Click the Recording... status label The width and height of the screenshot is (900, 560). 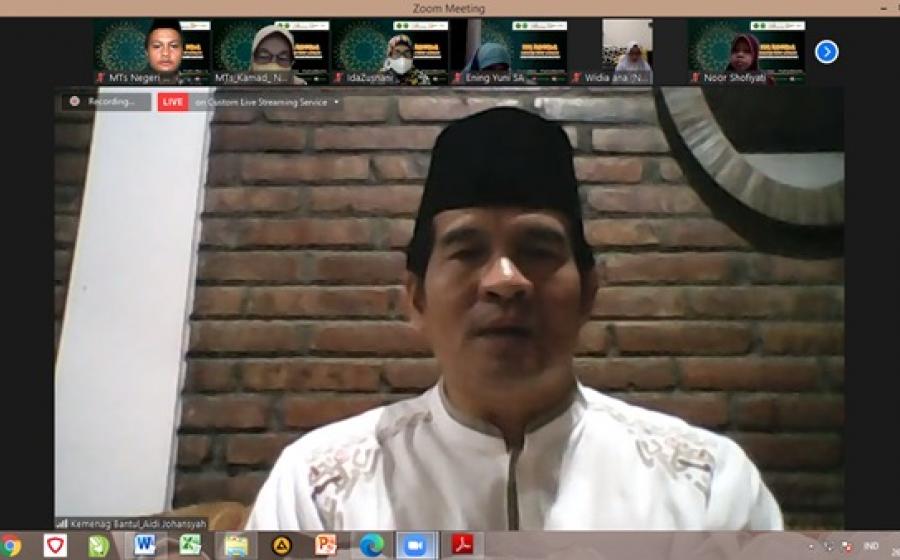point(110,102)
